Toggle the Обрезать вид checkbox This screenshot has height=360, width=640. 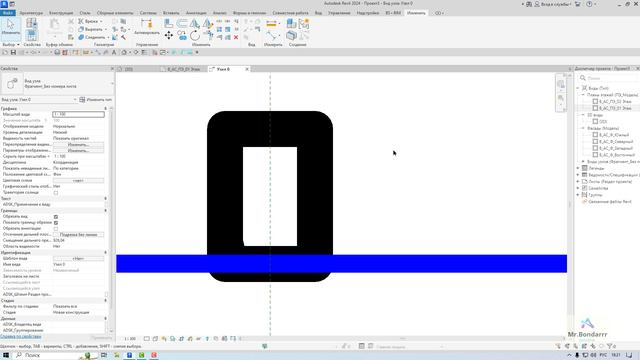click(56, 217)
